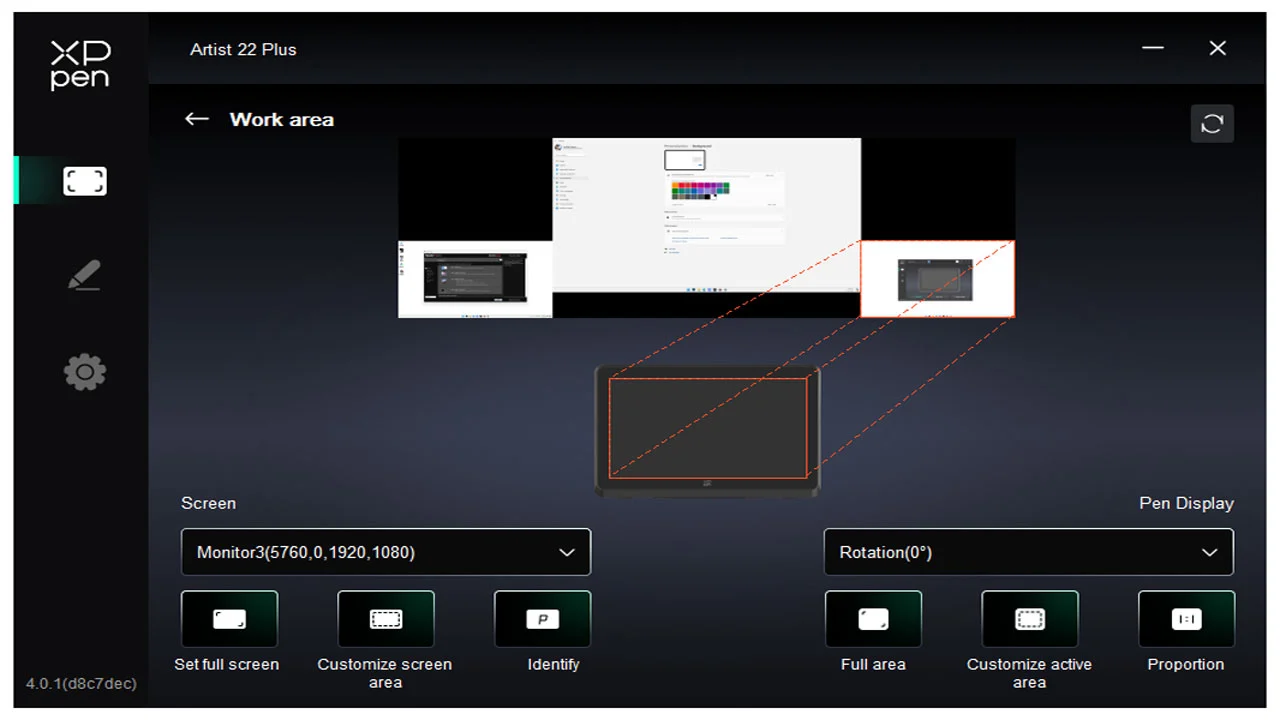Select the highlighted right monitor thumbnail
Image resolution: width=1280 pixels, height=720 pixels.
pos(937,279)
